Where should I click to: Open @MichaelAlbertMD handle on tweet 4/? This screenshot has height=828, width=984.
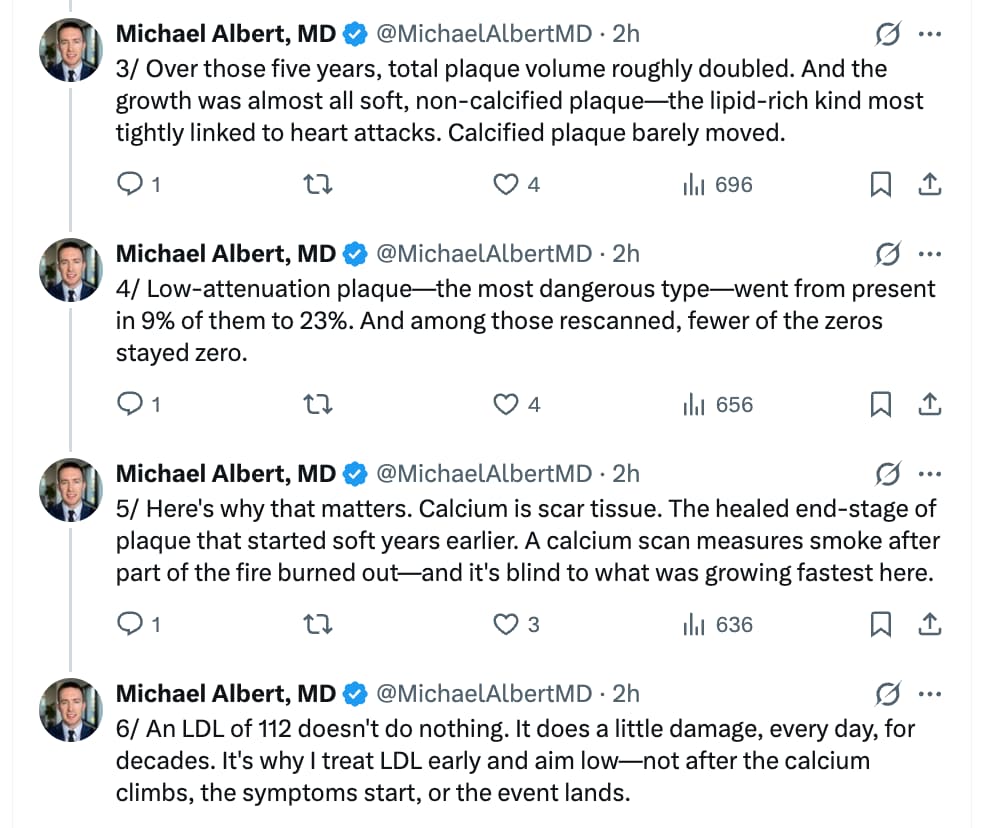tap(484, 254)
